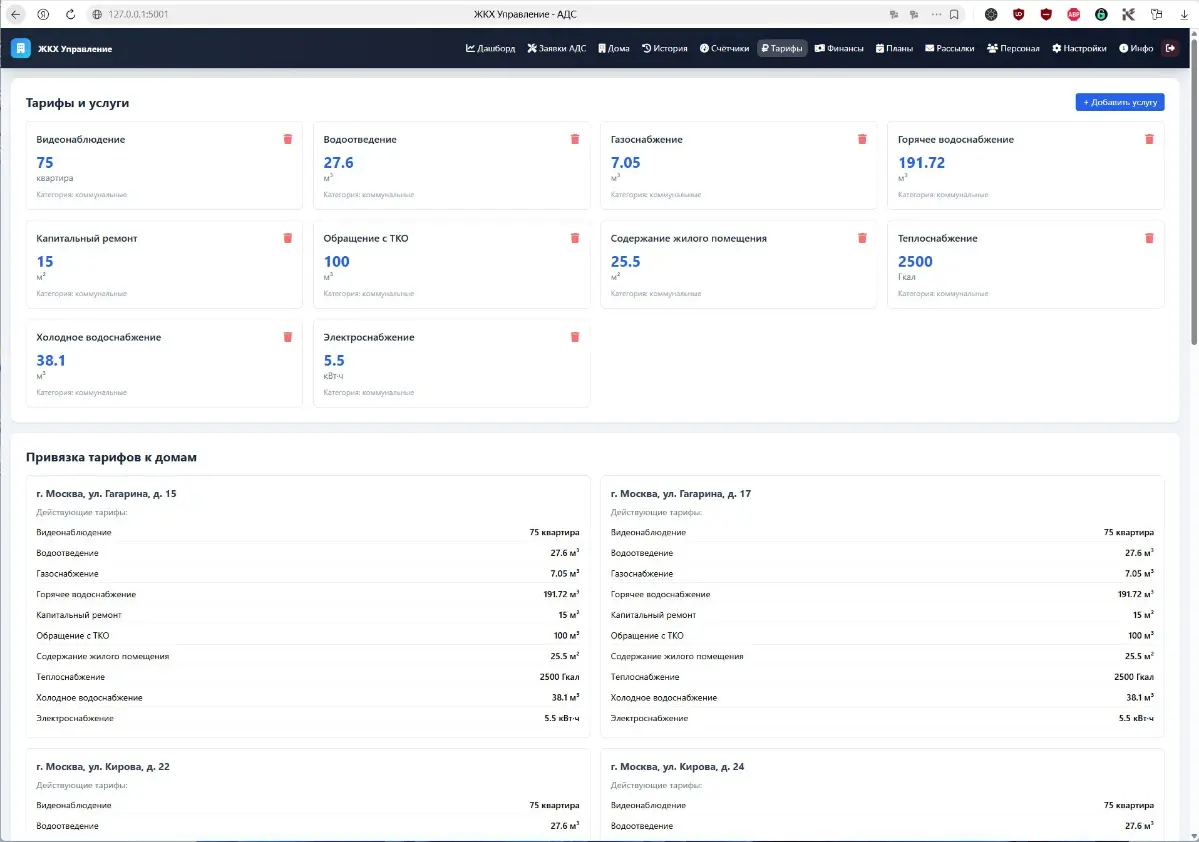This screenshot has height=842, width=1199.
Task: Go to Заявки АДС section
Action: coord(557,48)
